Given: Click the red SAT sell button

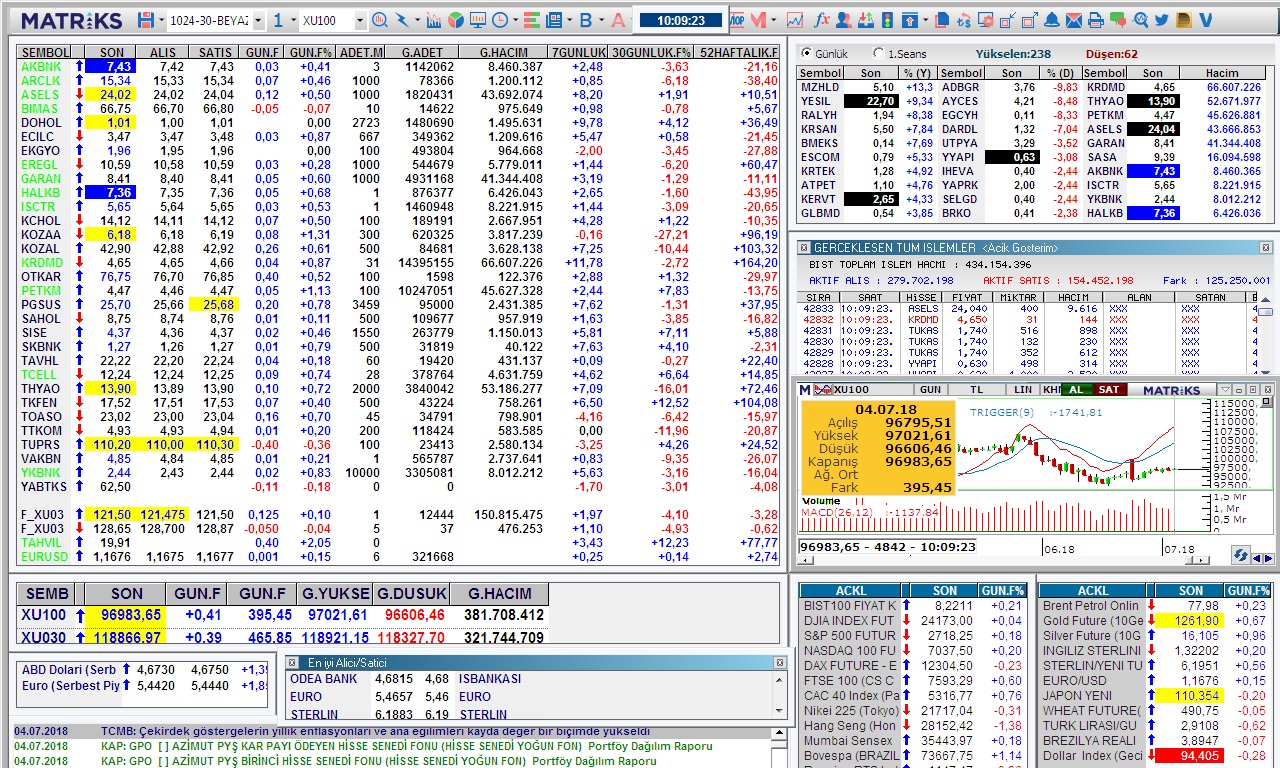Looking at the screenshot, I should tap(1109, 390).
